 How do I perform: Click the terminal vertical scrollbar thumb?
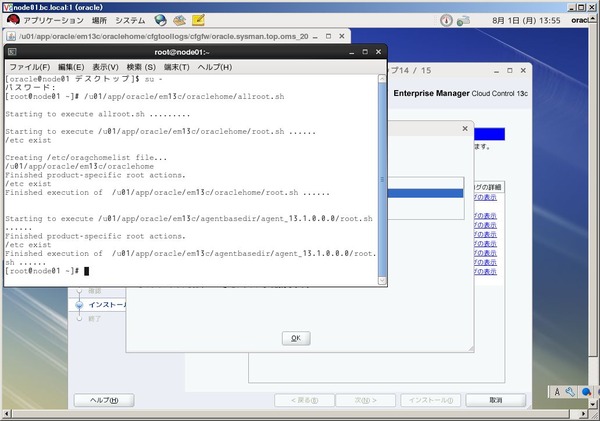point(382,179)
